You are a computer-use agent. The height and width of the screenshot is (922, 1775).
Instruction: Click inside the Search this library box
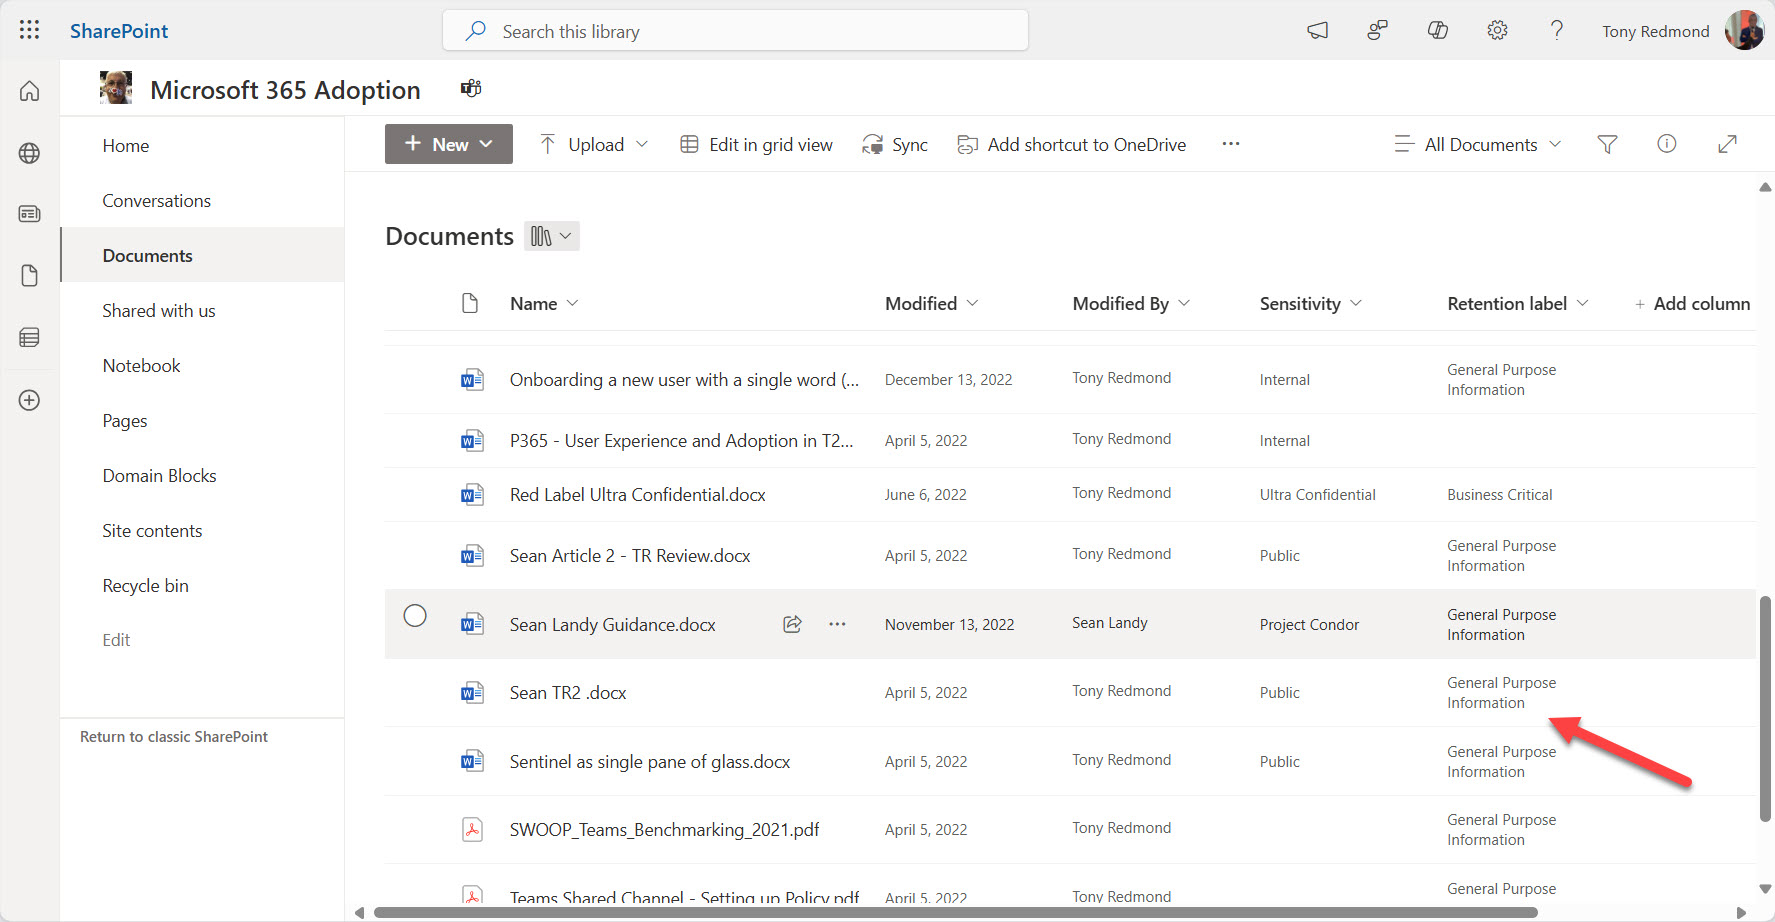tap(735, 31)
